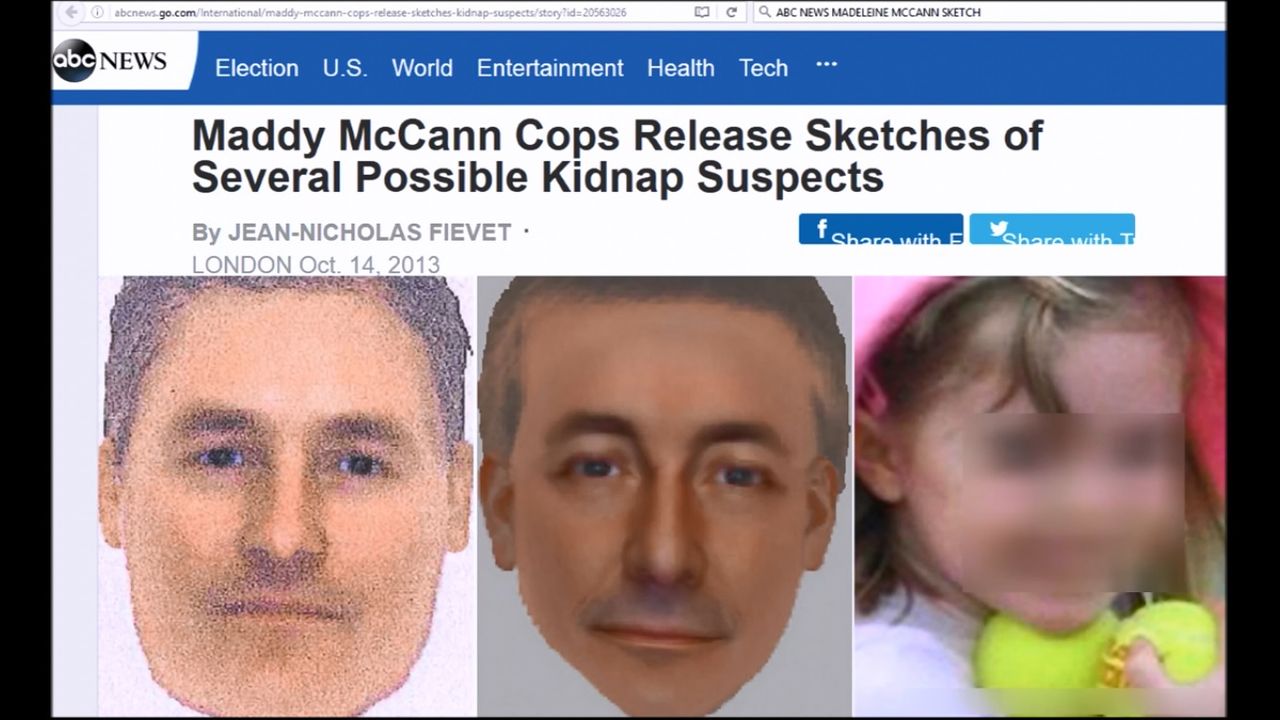The image size is (1280, 720).
Task: Go to the Tech section
Action: click(763, 68)
